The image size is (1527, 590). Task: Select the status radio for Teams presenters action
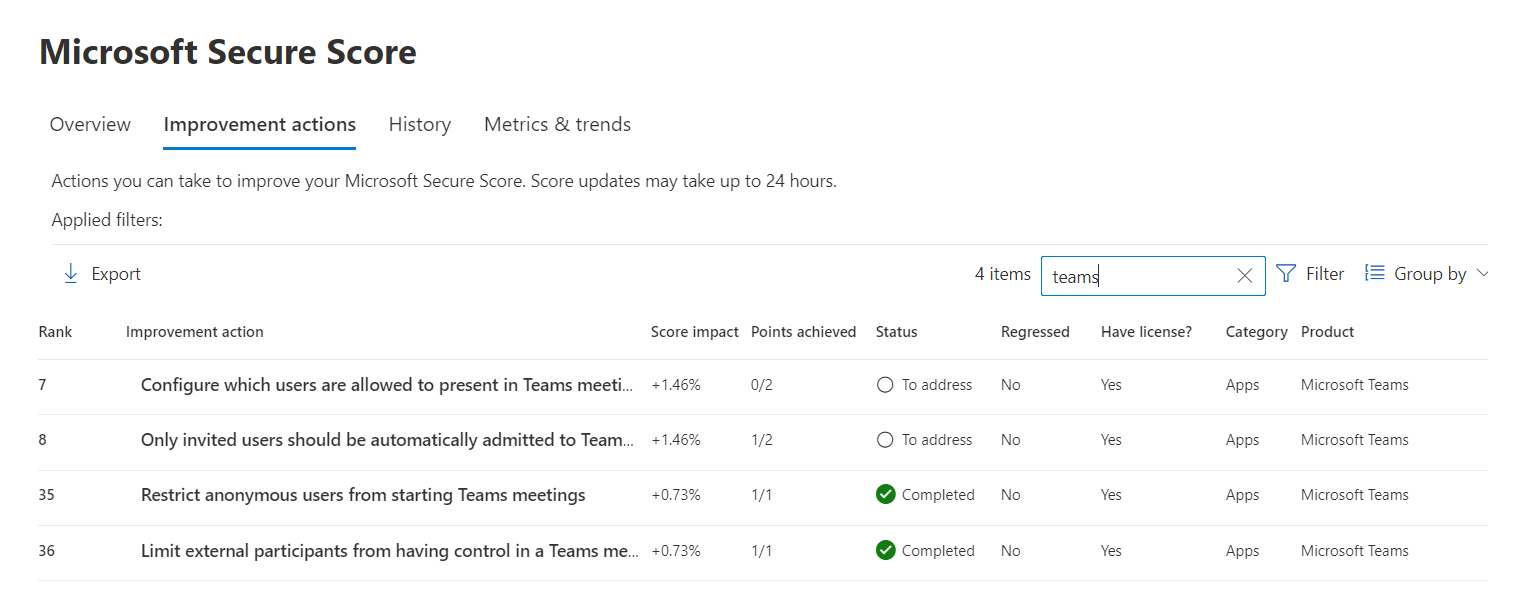[x=885, y=383]
